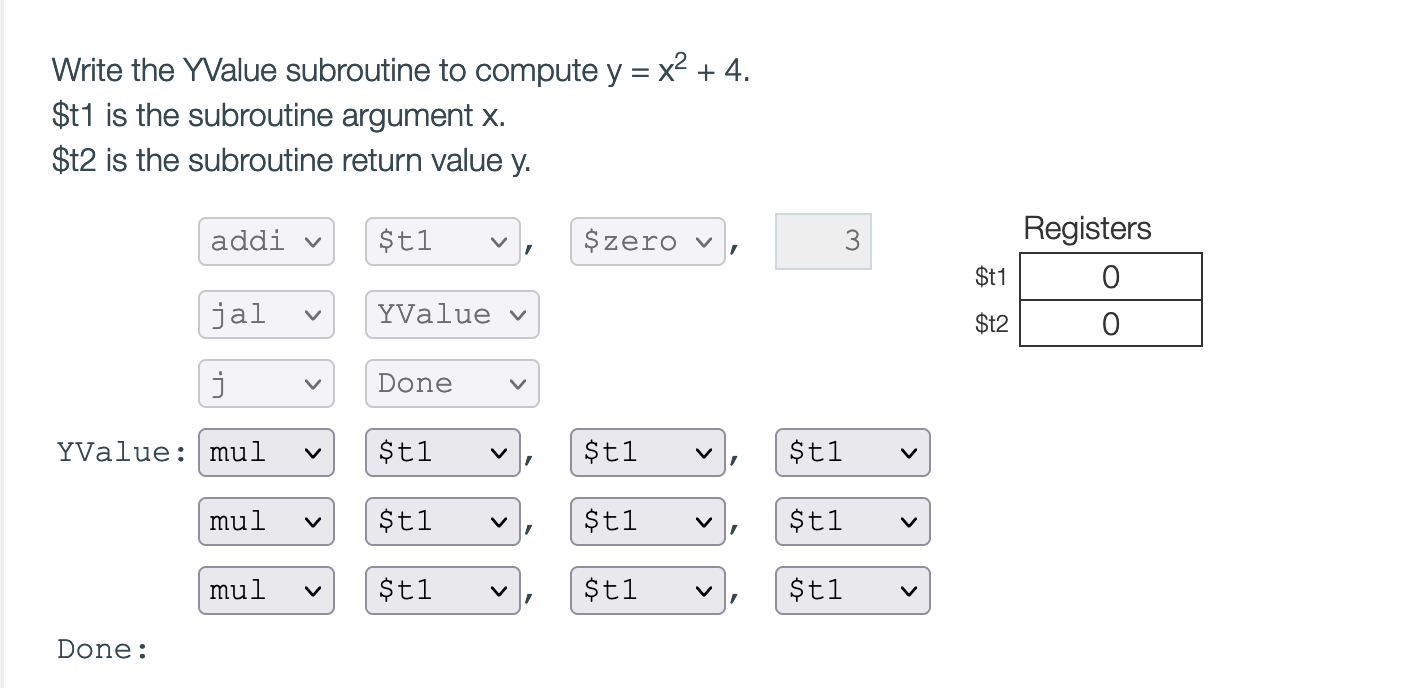
Task: Click the $t1 register value box showing 0
Action: point(1110,276)
